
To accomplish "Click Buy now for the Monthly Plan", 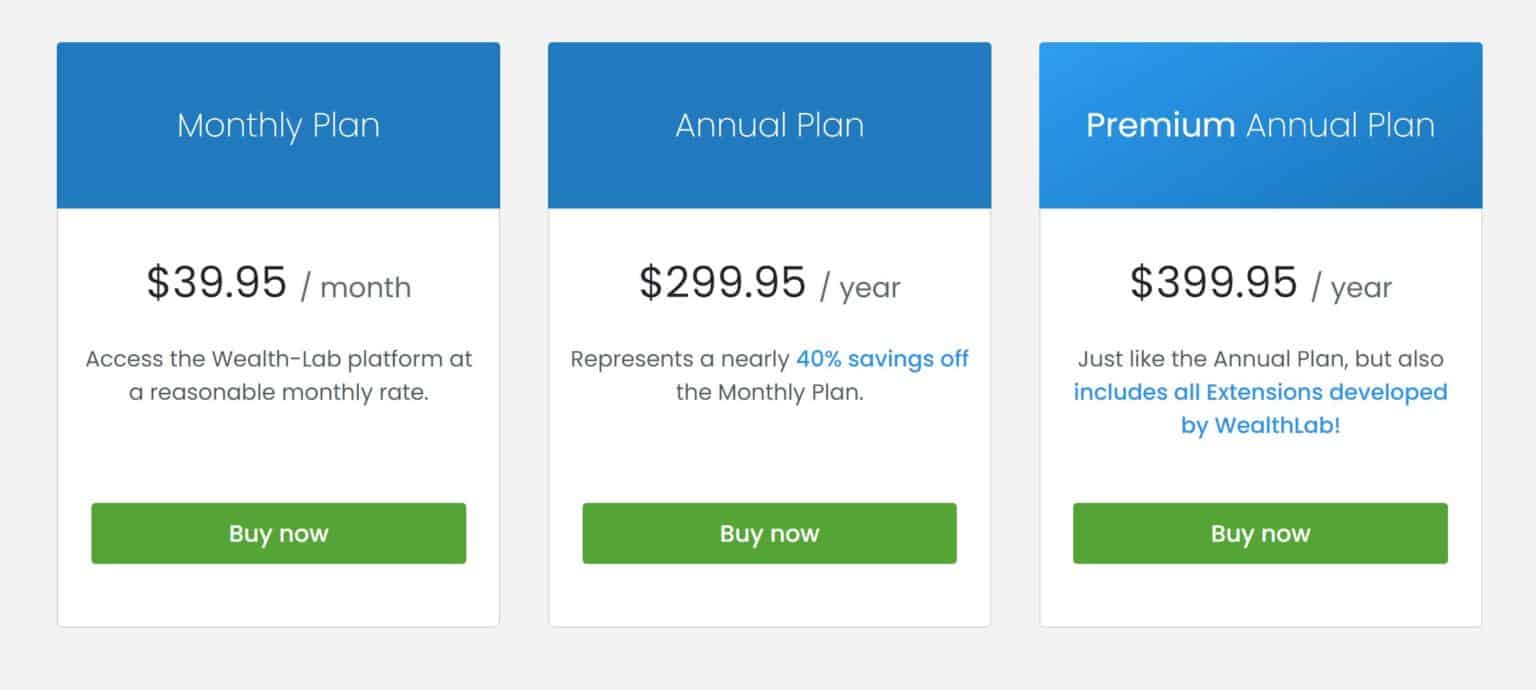I will pyautogui.click(x=278, y=533).
